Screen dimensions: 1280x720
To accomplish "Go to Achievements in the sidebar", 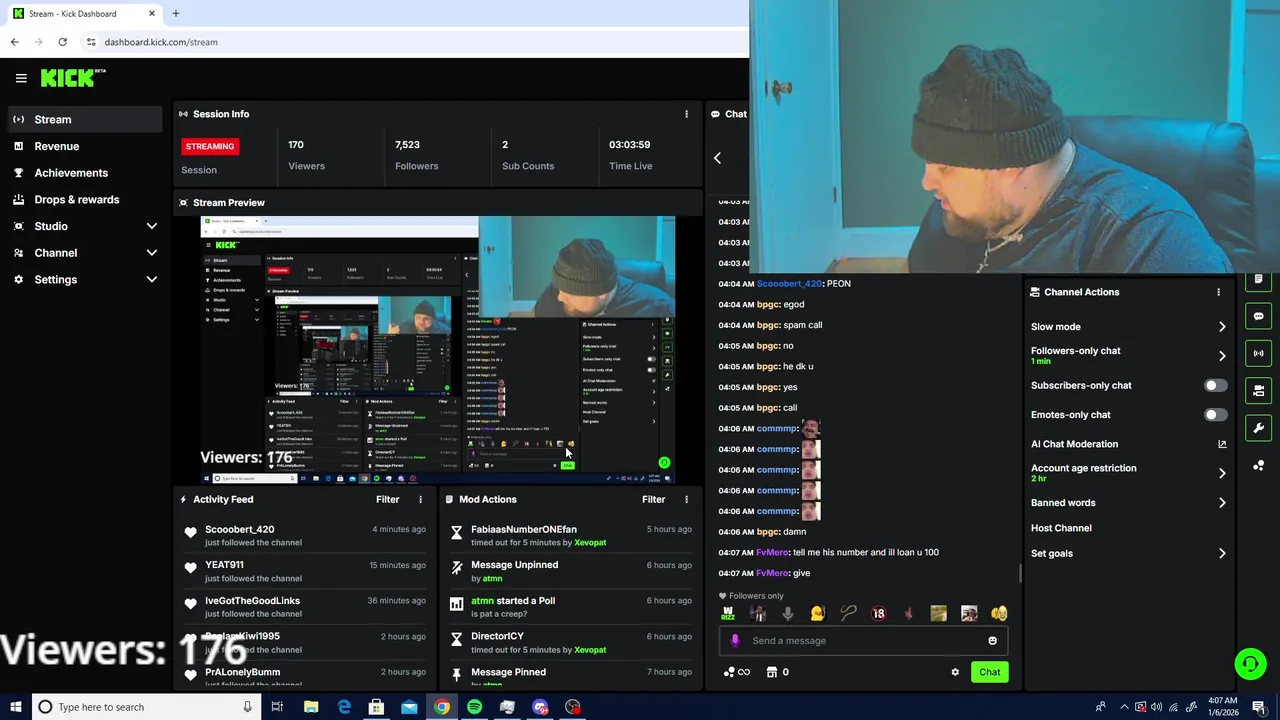I will [84, 173].
